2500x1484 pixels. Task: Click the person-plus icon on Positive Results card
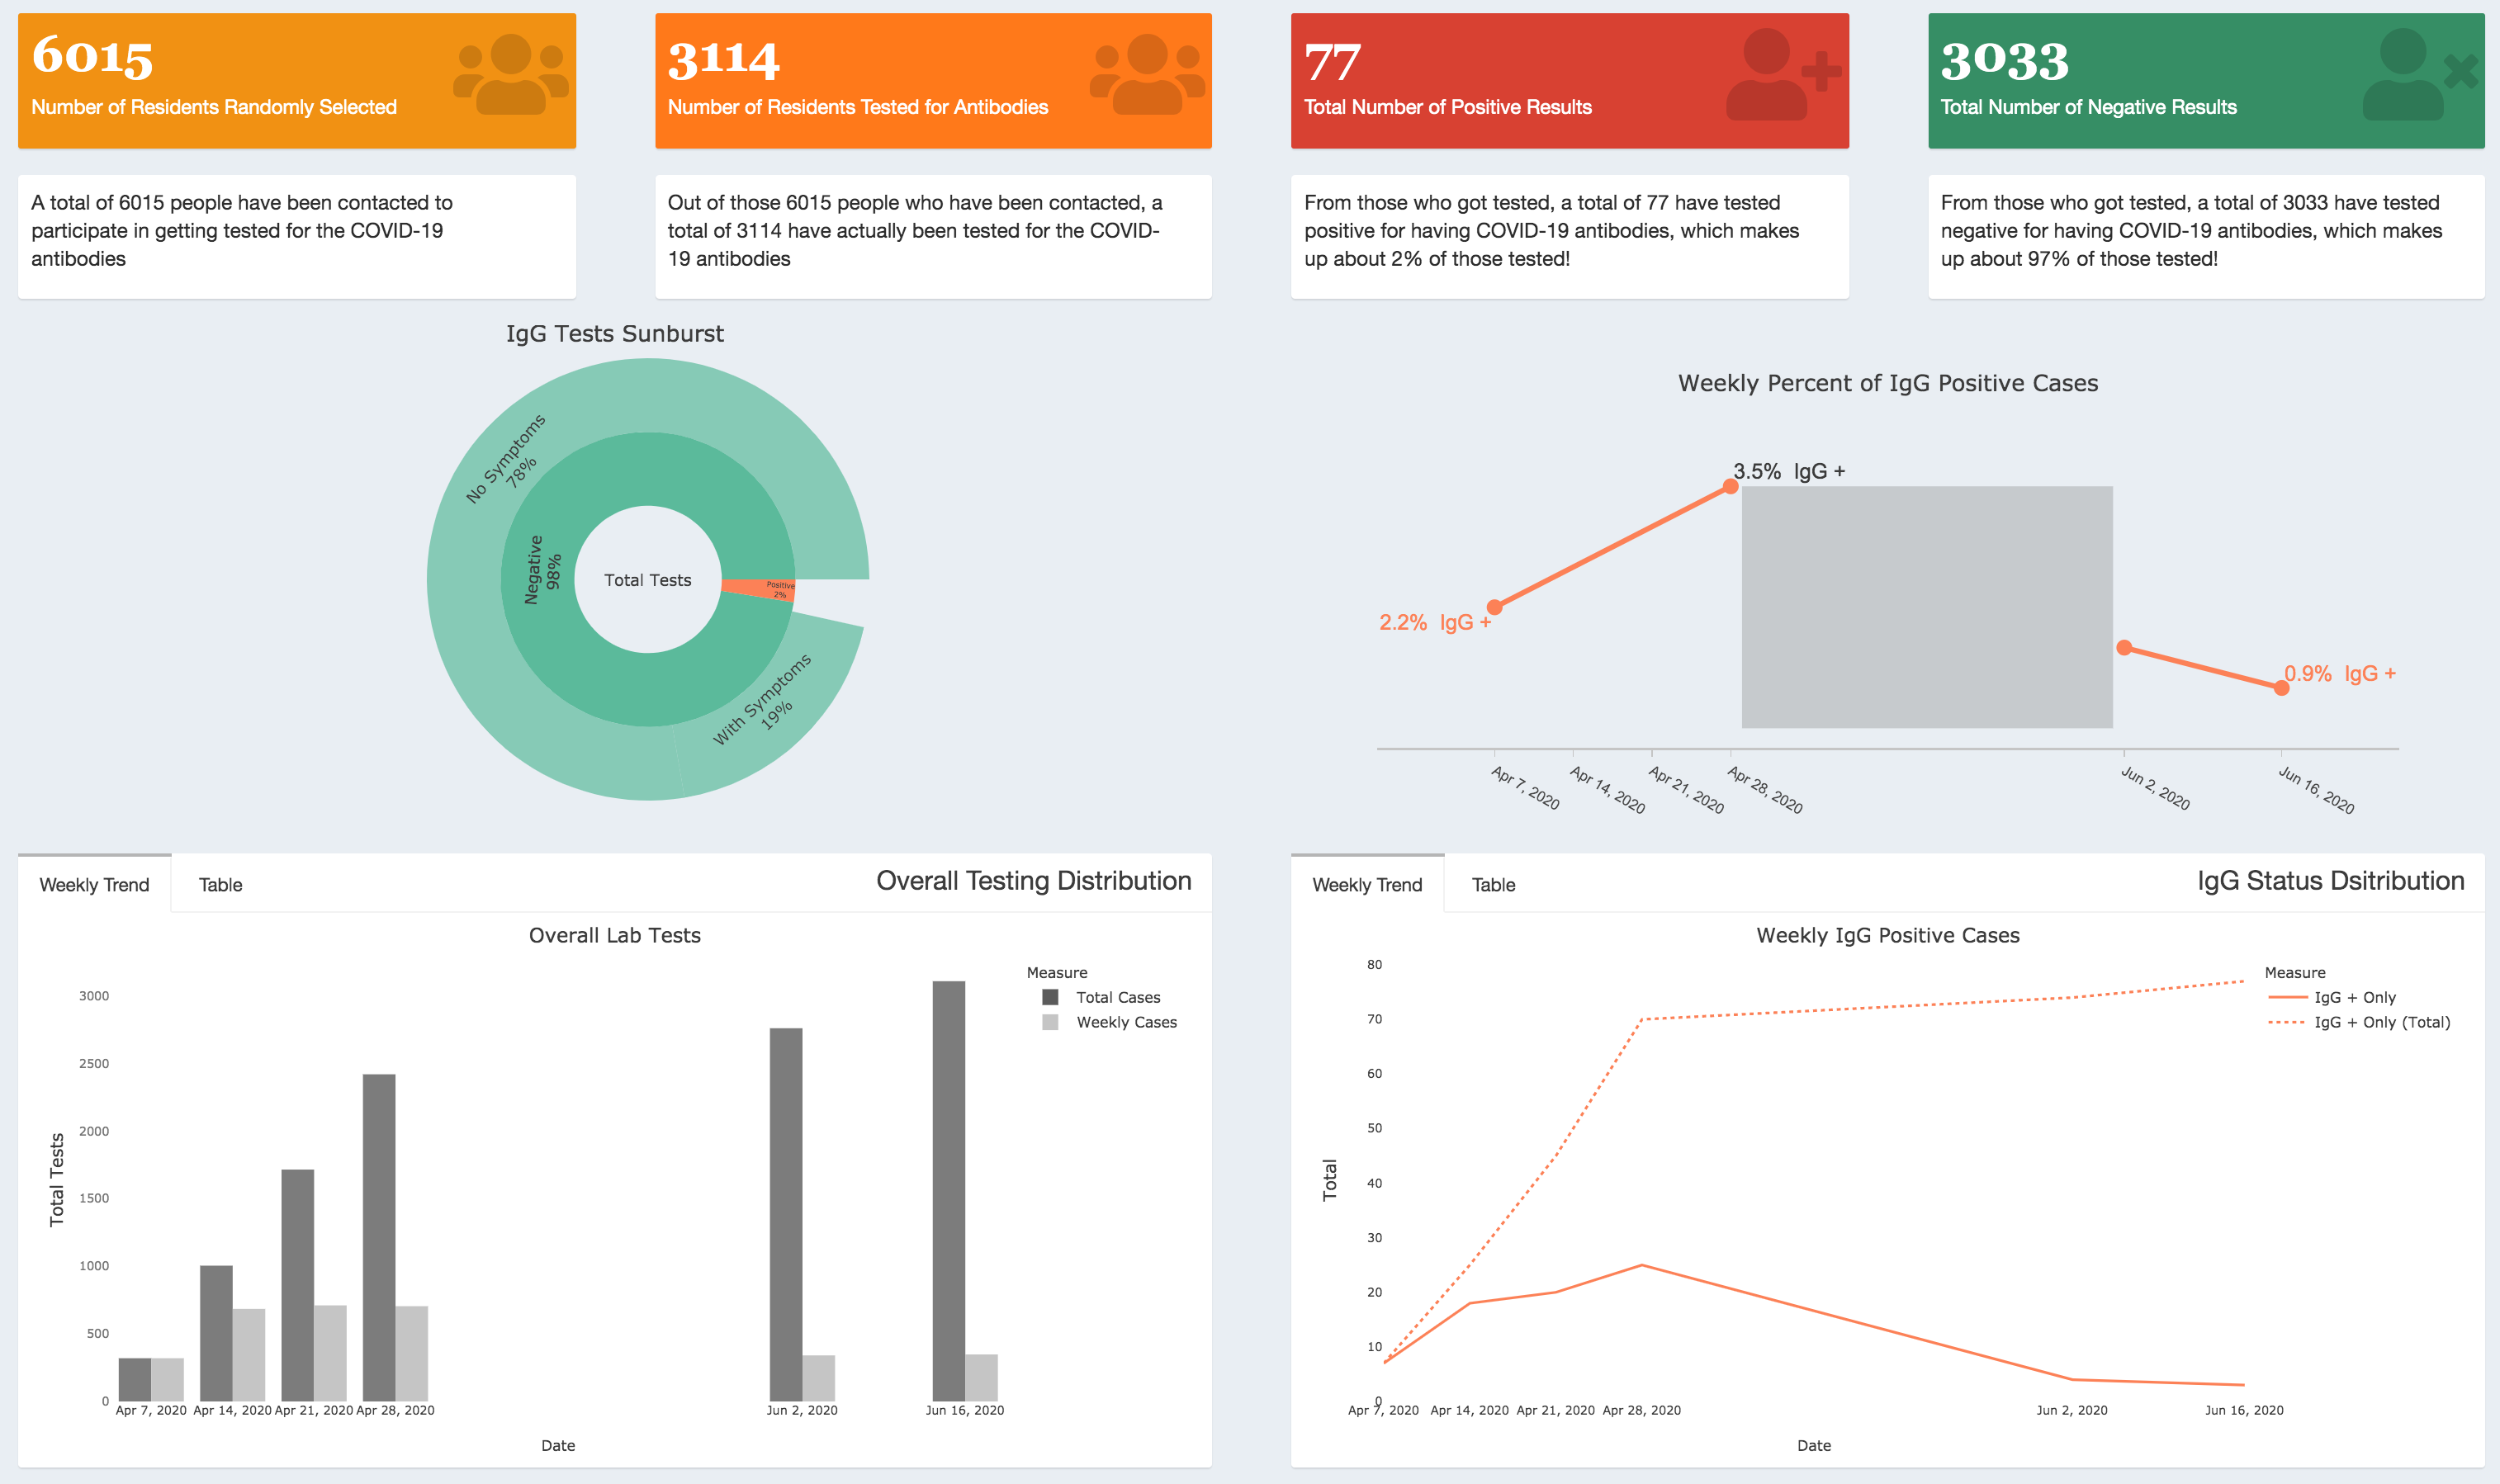tap(1783, 74)
